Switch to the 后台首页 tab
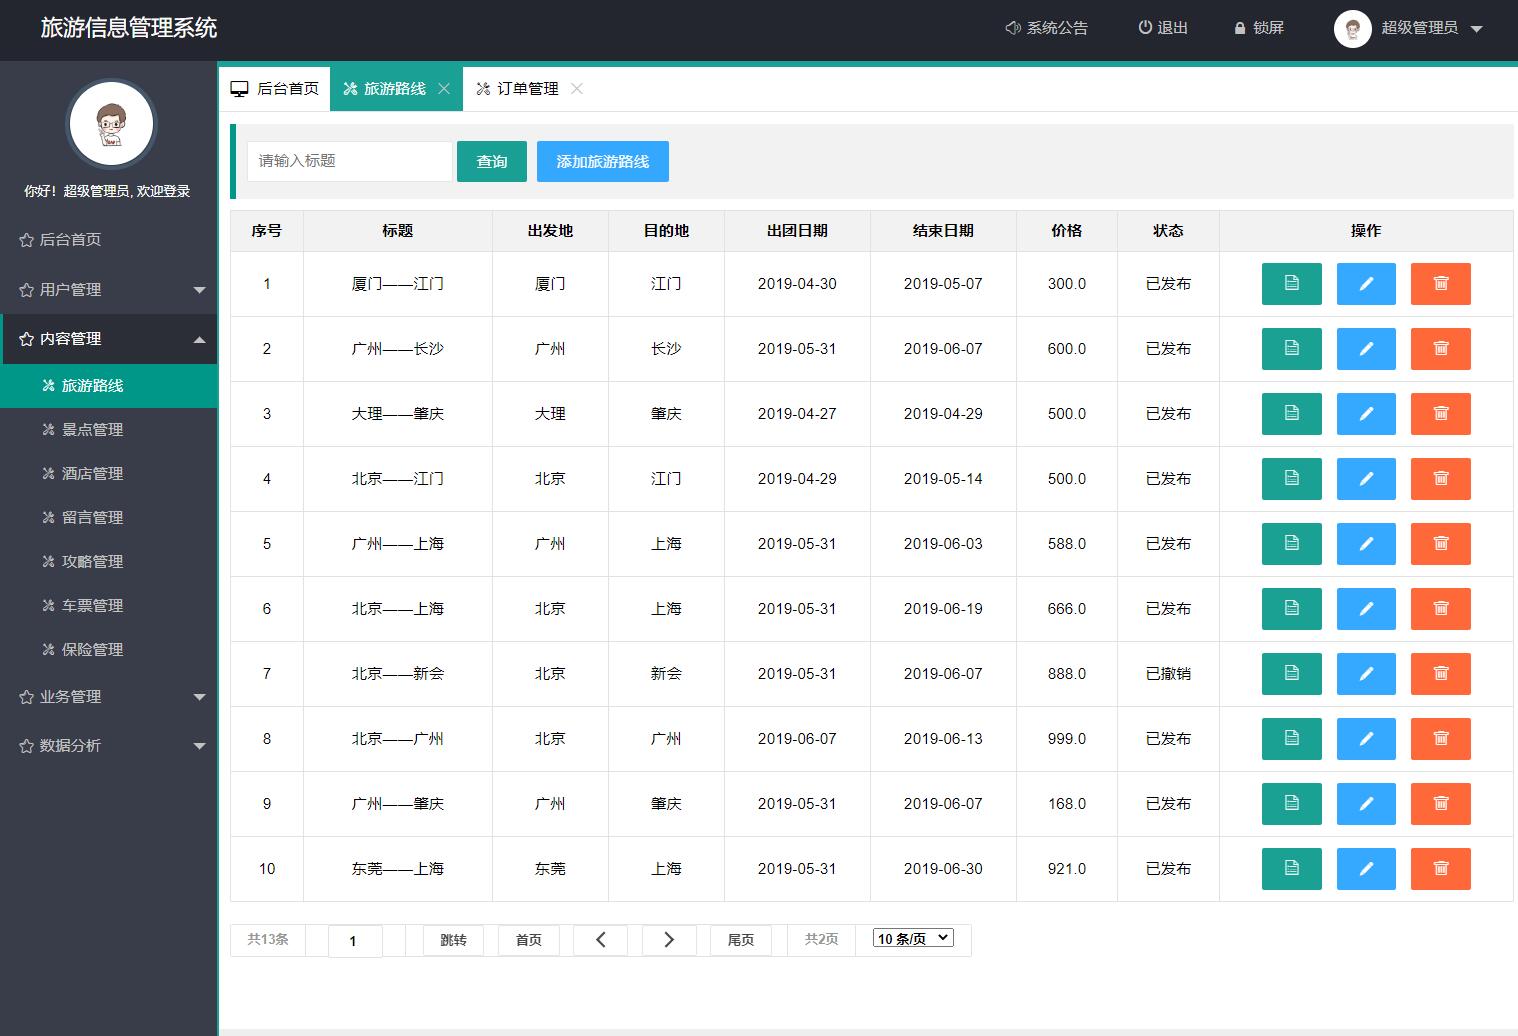The image size is (1518, 1036). click(275, 89)
